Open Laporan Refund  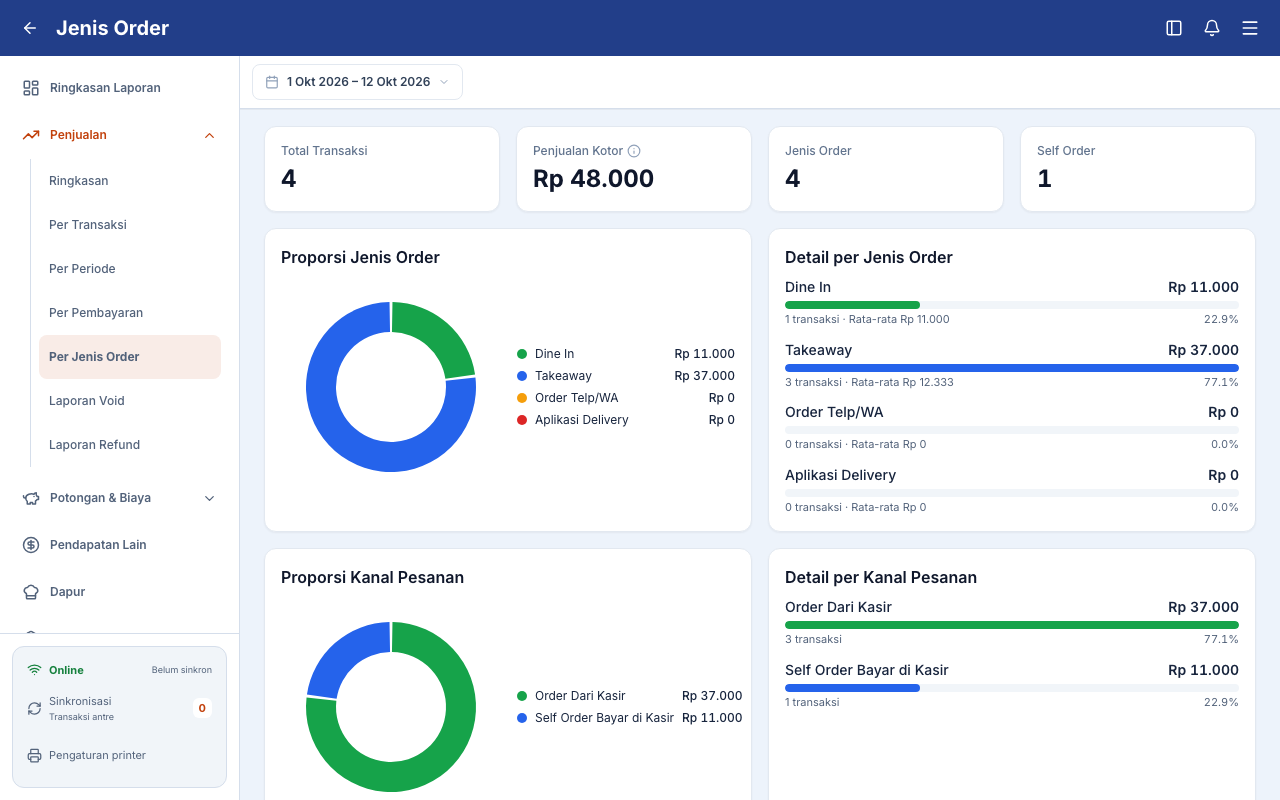click(x=130, y=445)
